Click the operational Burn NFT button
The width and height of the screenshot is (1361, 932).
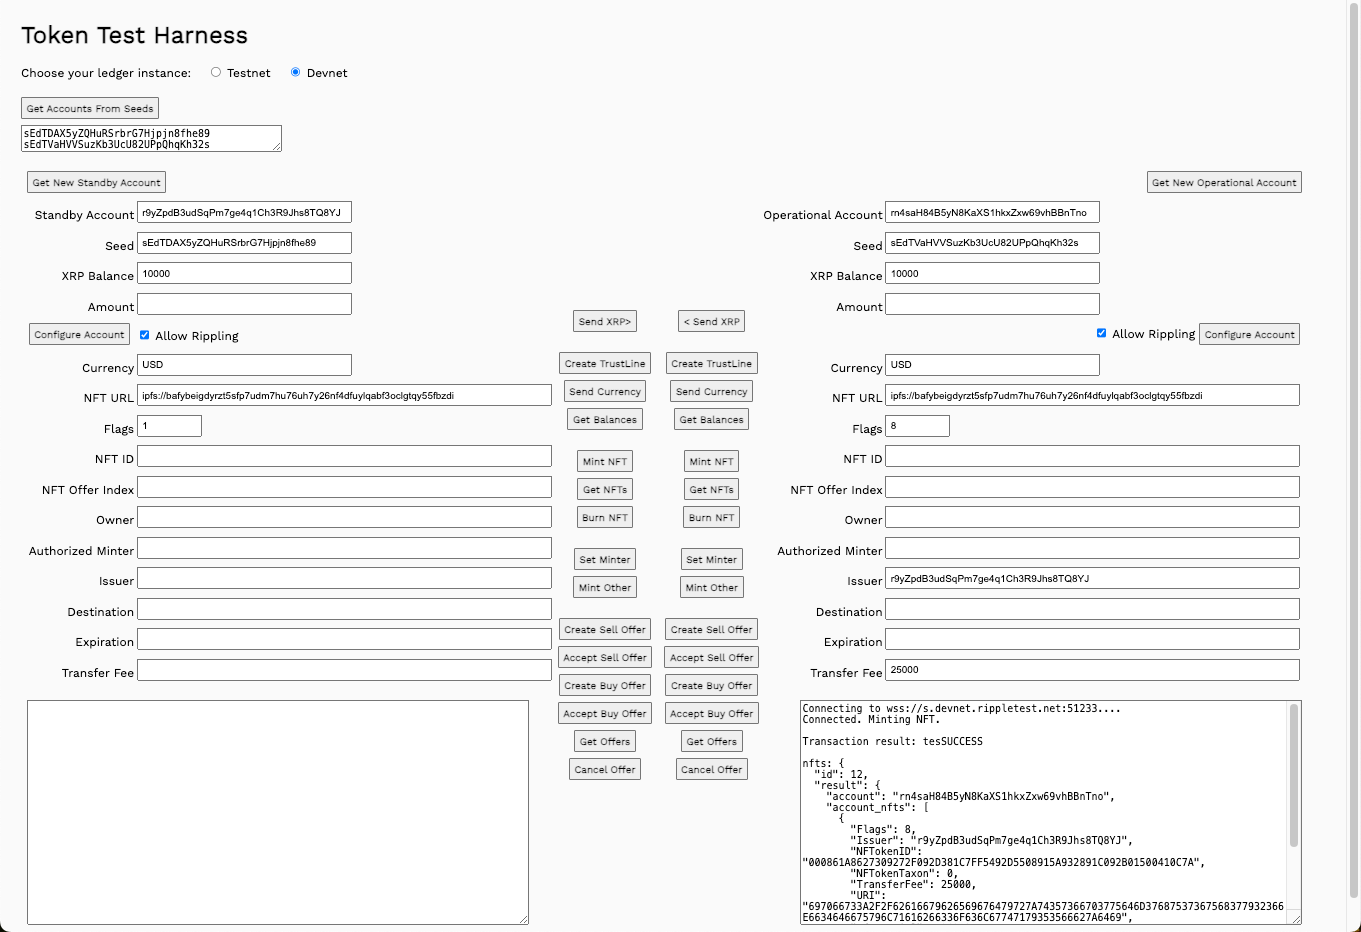point(711,517)
